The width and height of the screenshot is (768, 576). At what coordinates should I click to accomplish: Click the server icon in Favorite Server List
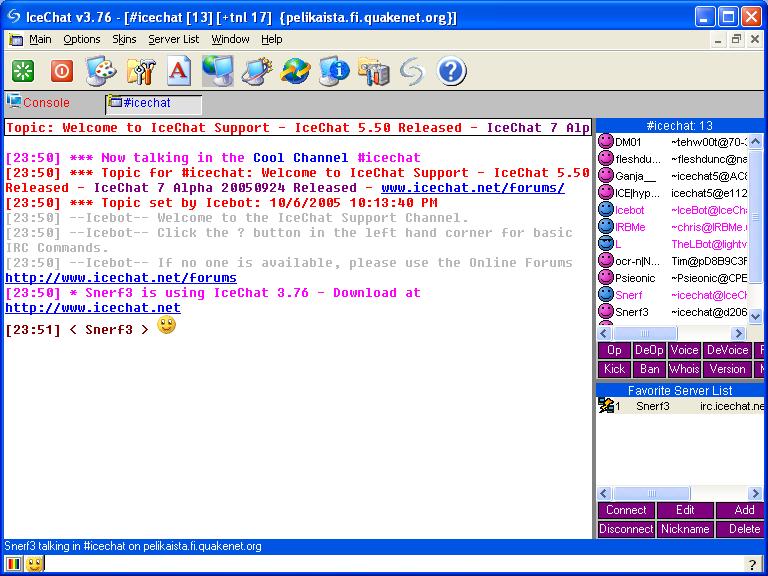[606, 405]
